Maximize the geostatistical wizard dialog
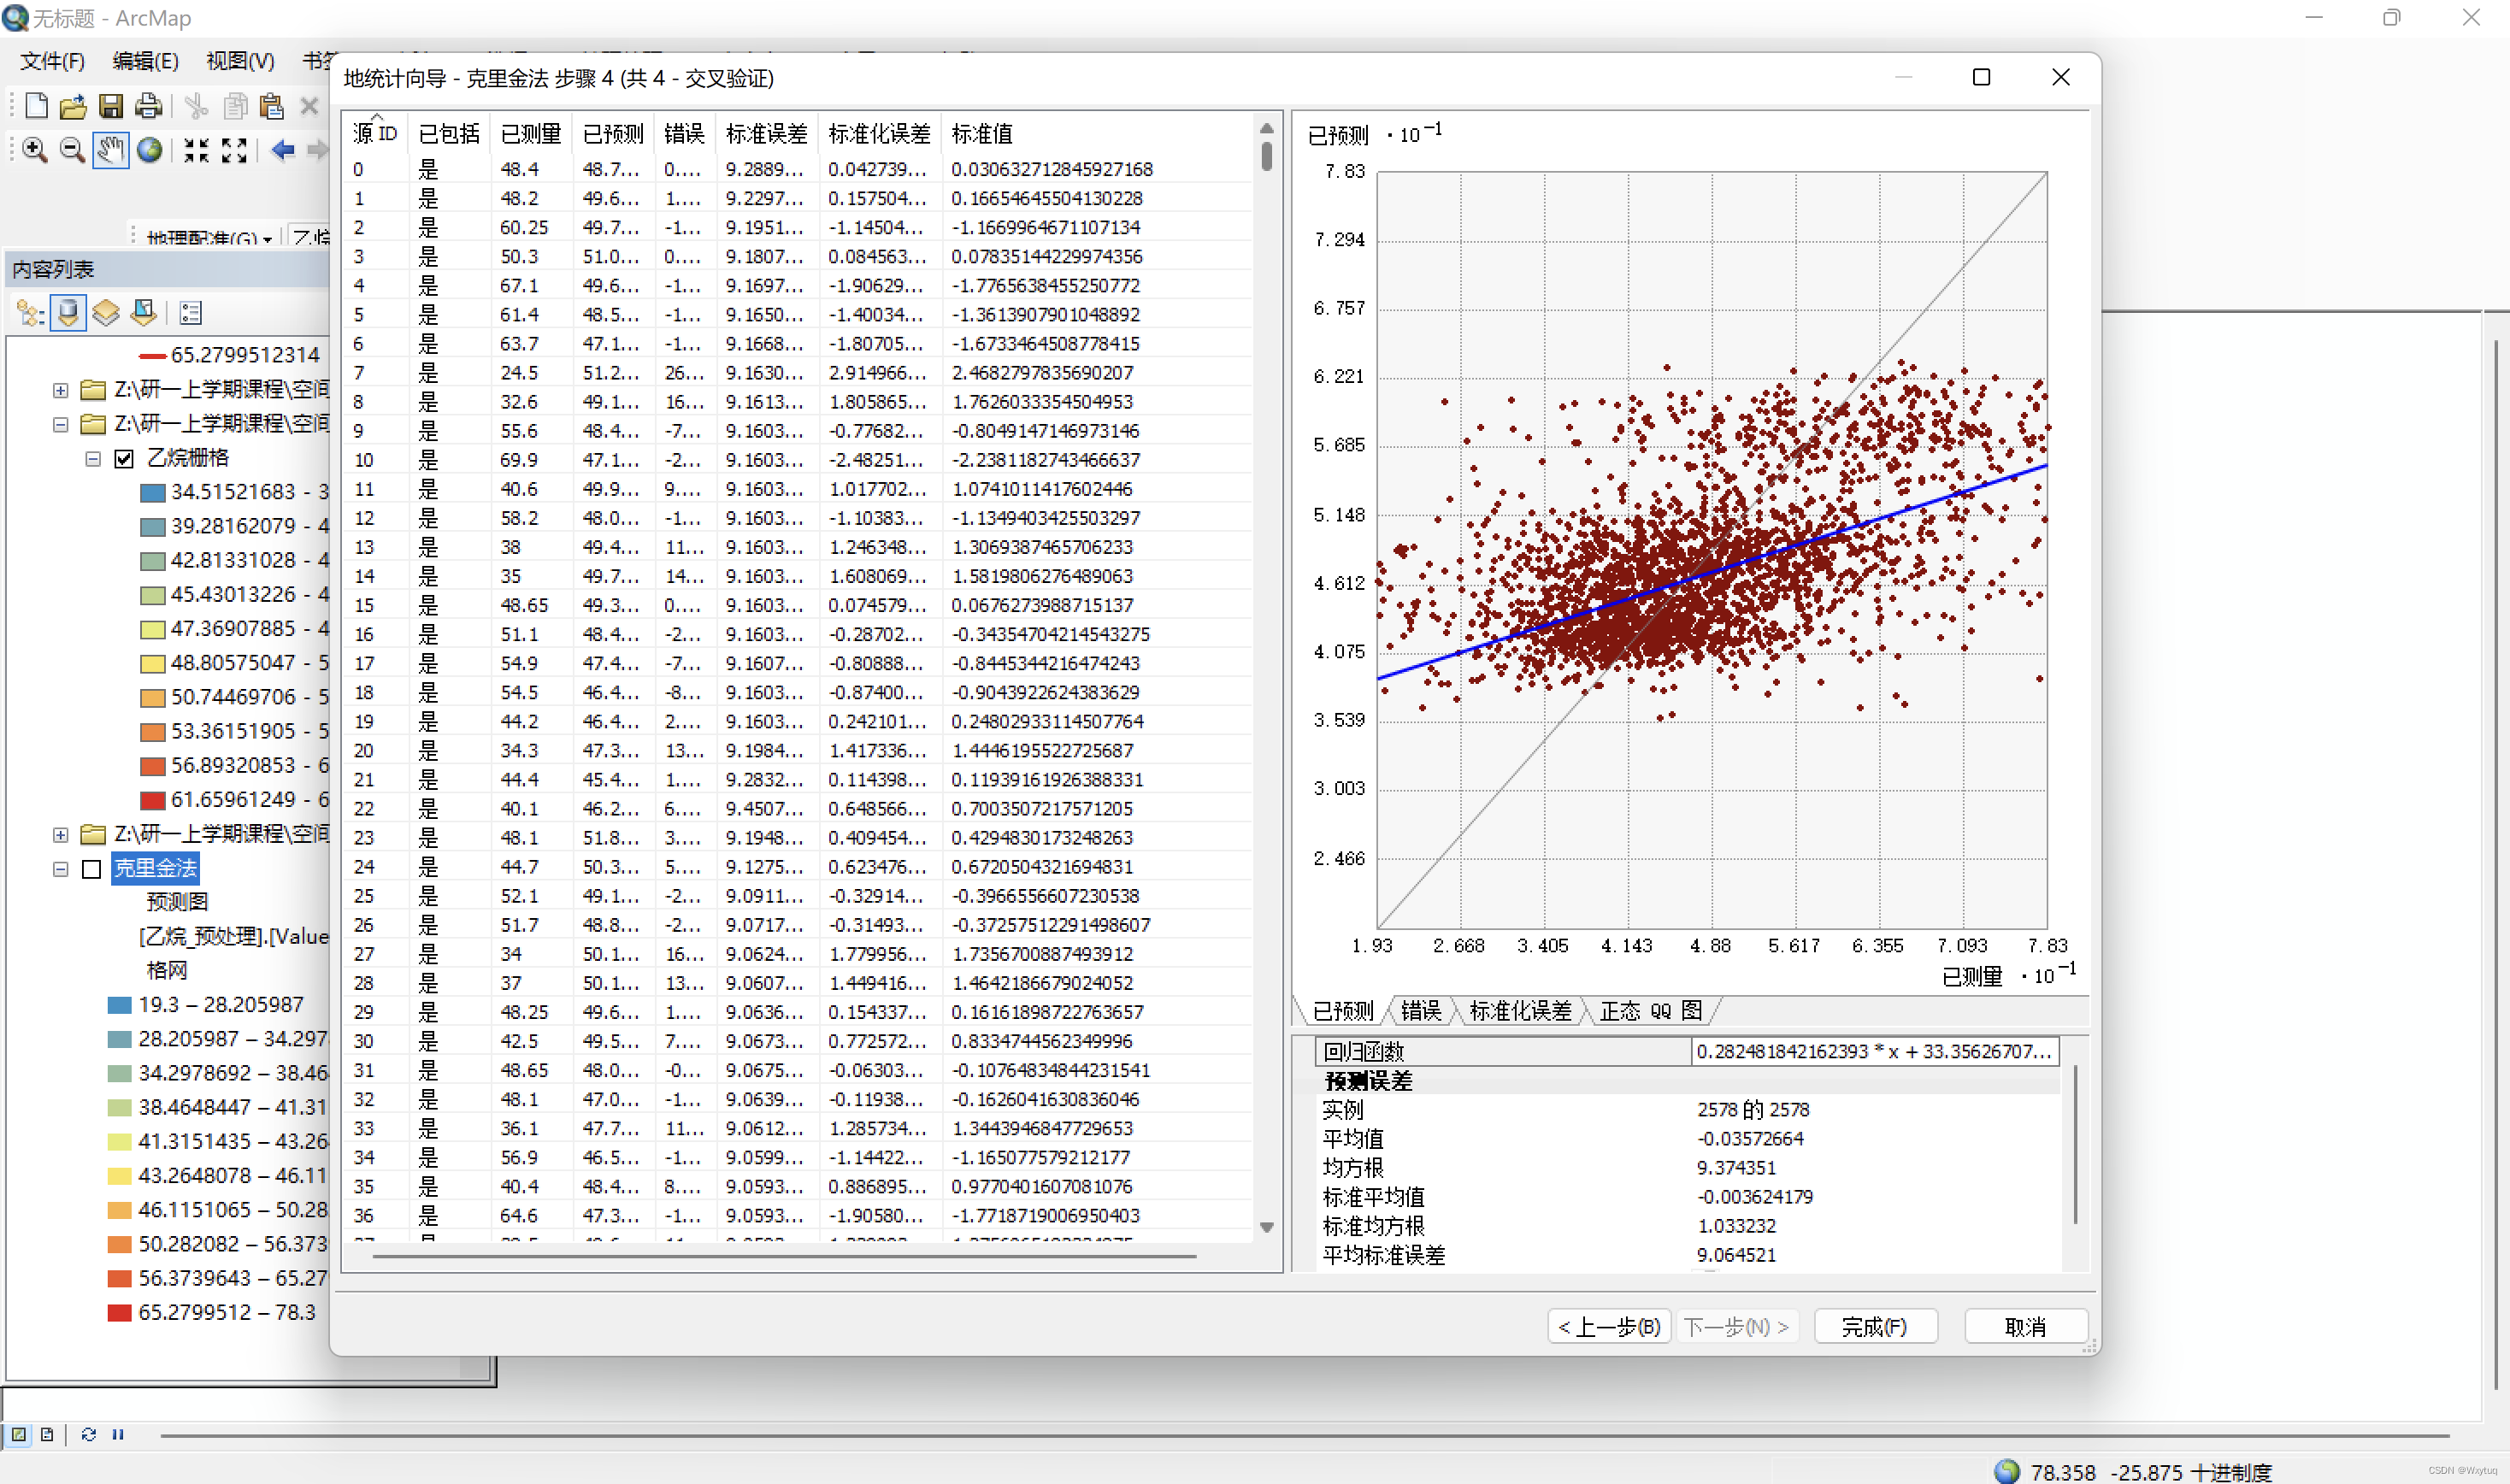The width and height of the screenshot is (2510, 1484). point(1981,77)
